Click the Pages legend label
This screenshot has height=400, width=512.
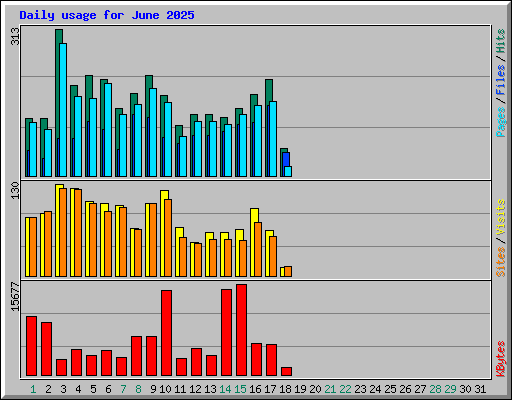point(500,122)
